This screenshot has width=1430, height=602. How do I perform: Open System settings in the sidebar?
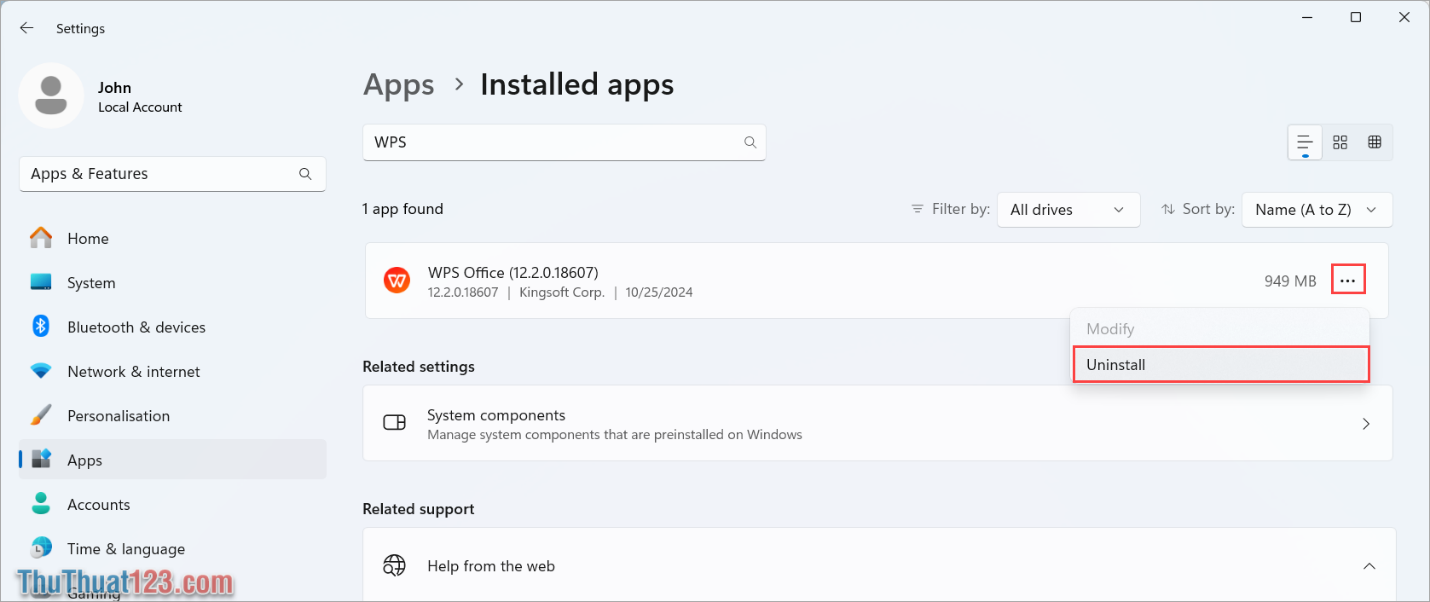pos(172,283)
